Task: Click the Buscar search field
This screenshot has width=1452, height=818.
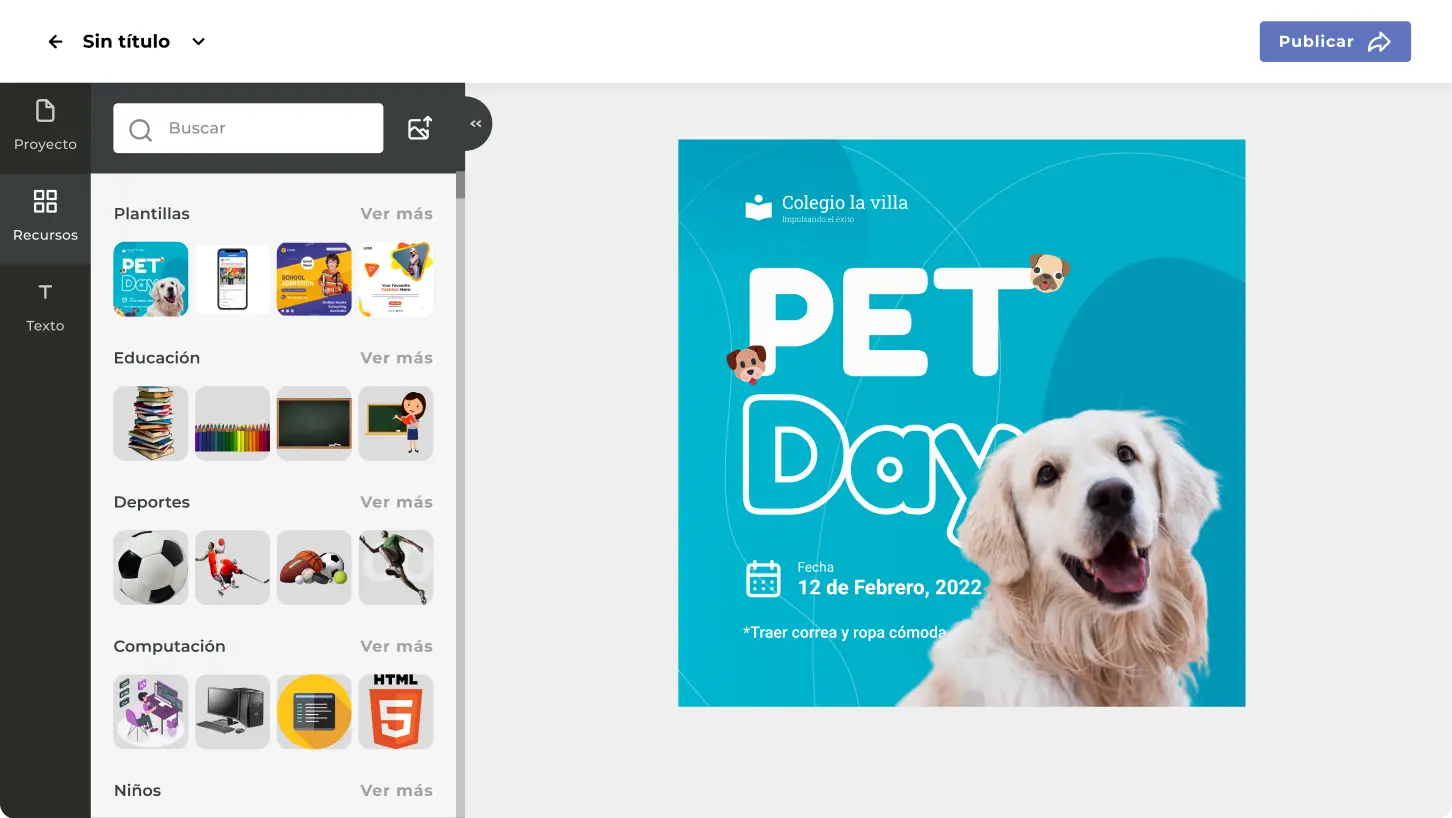Action: pyautogui.click(x=248, y=128)
